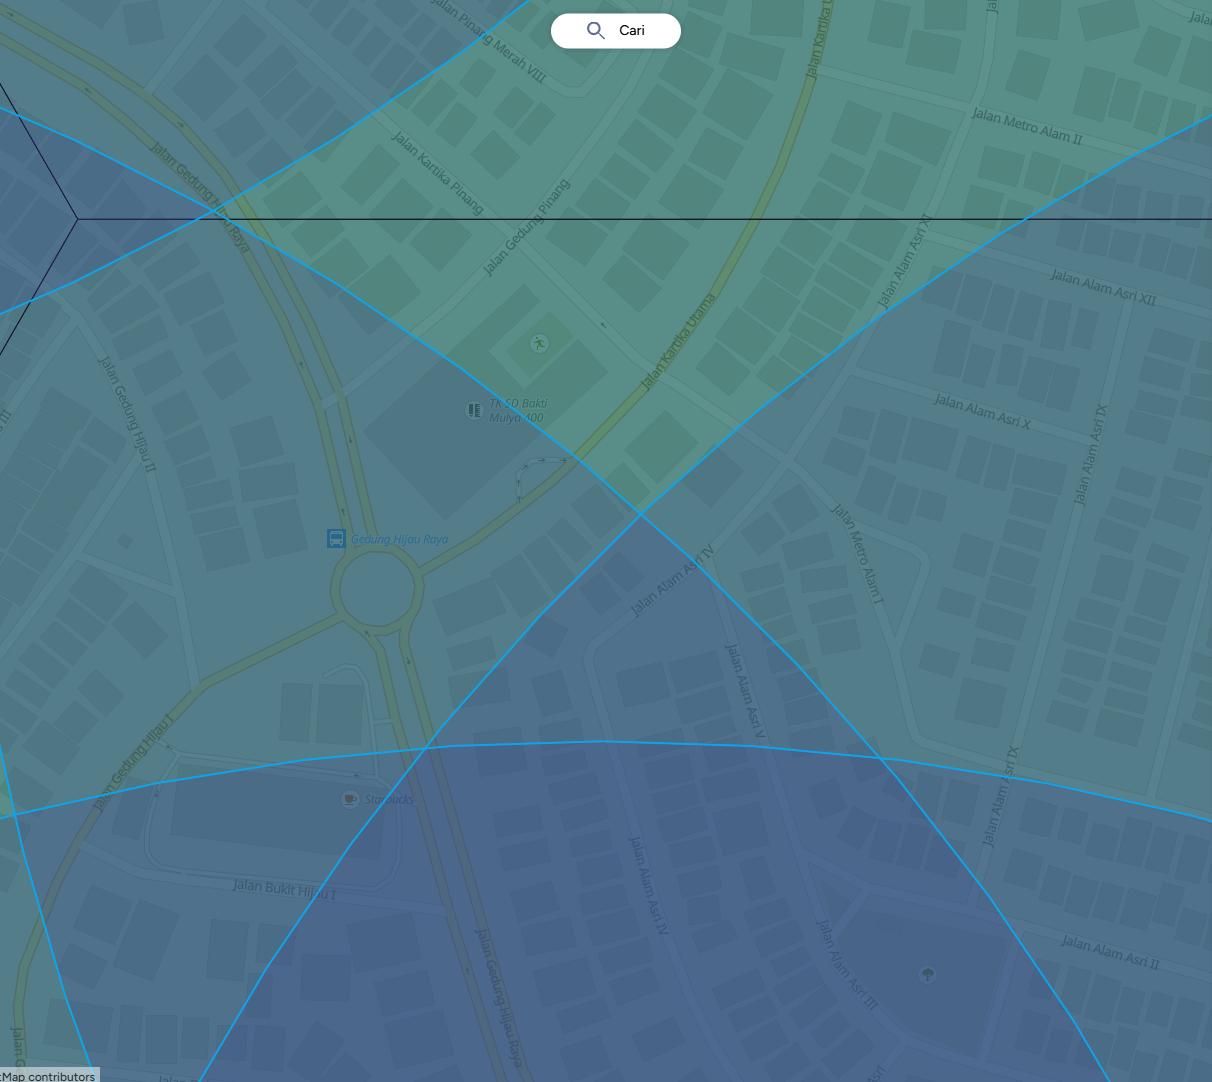Click the center of the roundabout
The image size is (1212, 1082).
tap(376, 592)
